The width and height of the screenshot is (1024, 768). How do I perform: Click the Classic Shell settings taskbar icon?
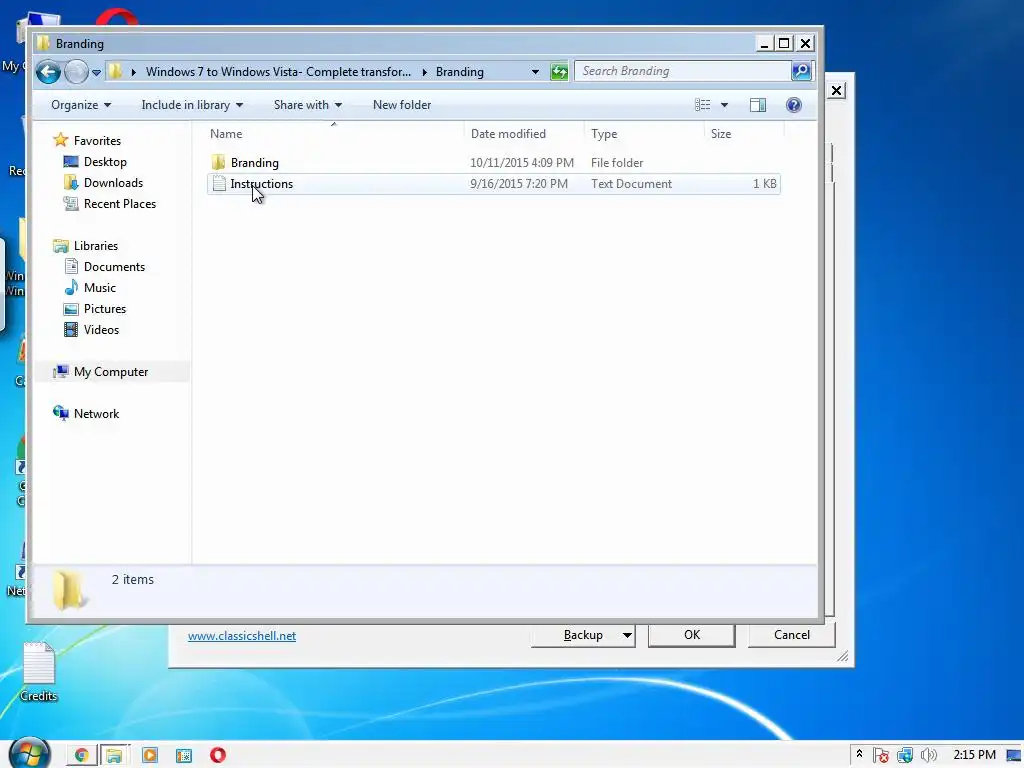(x=184, y=756)
